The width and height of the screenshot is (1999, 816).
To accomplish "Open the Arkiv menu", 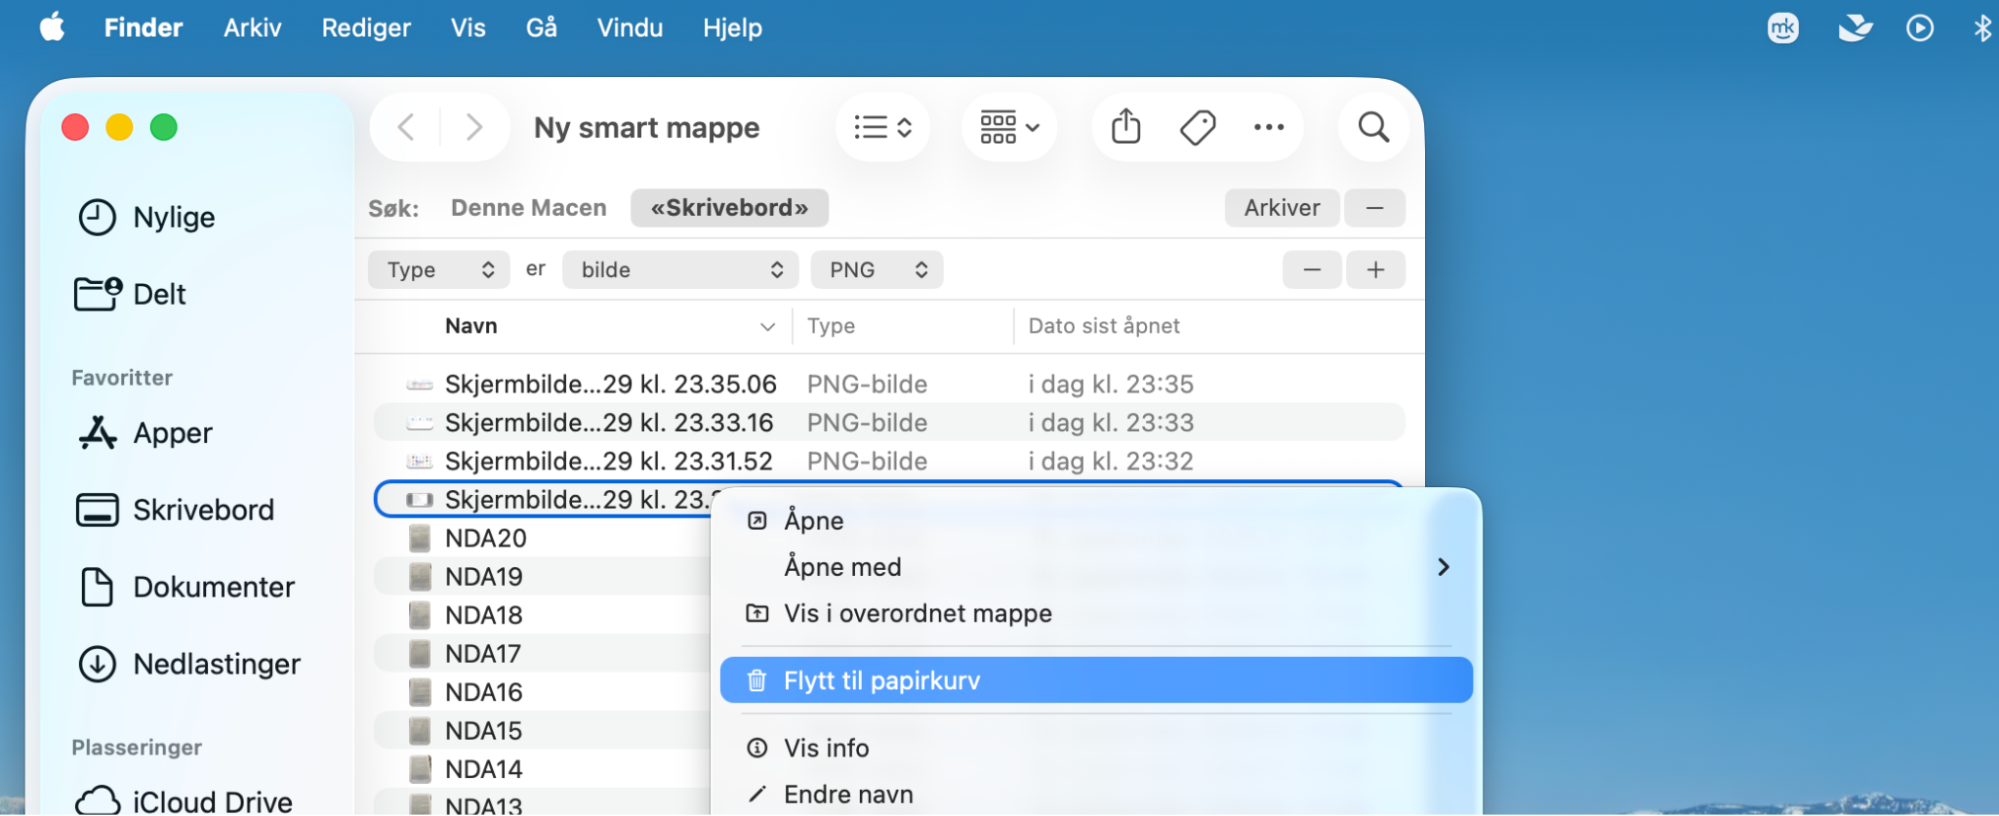I will tap(252, 27).
